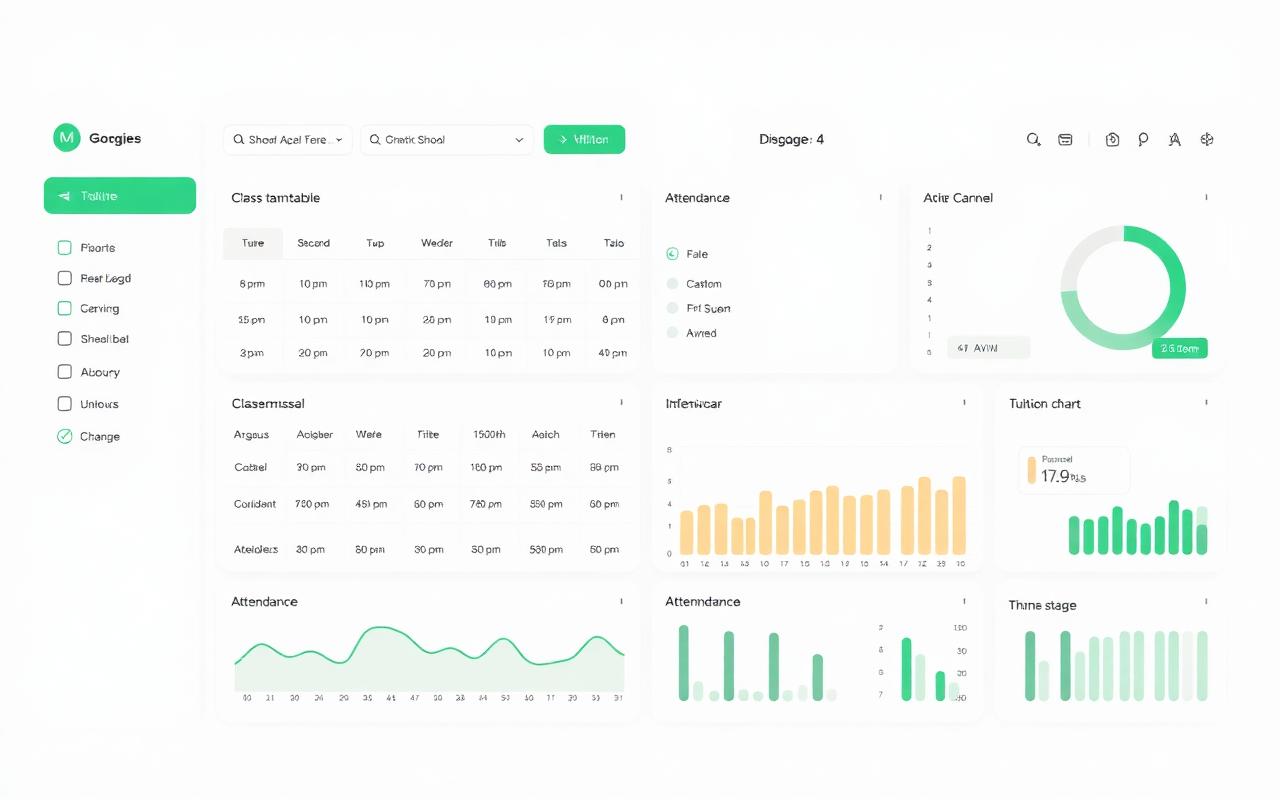Open search from the top-right magnifier icon

coord(1034,140)
